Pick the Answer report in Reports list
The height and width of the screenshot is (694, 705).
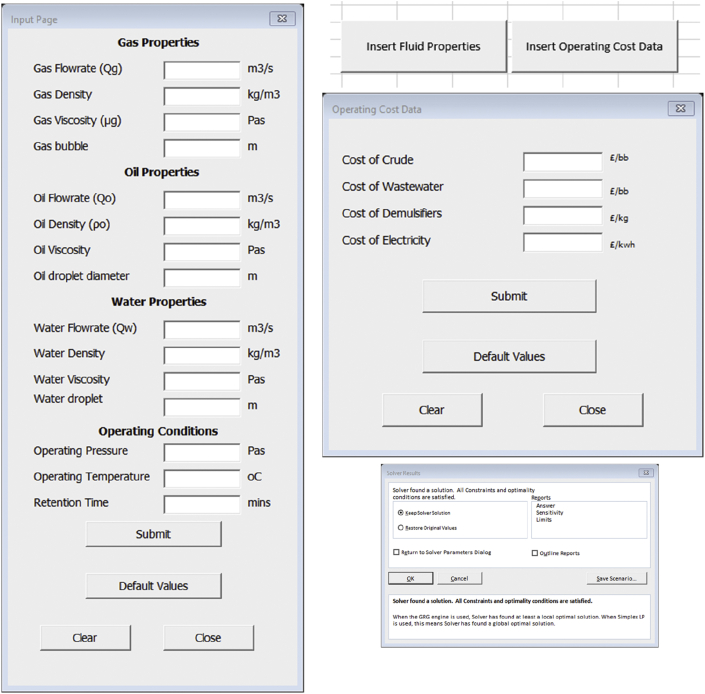pyautogui.click(x=546, y=506)
